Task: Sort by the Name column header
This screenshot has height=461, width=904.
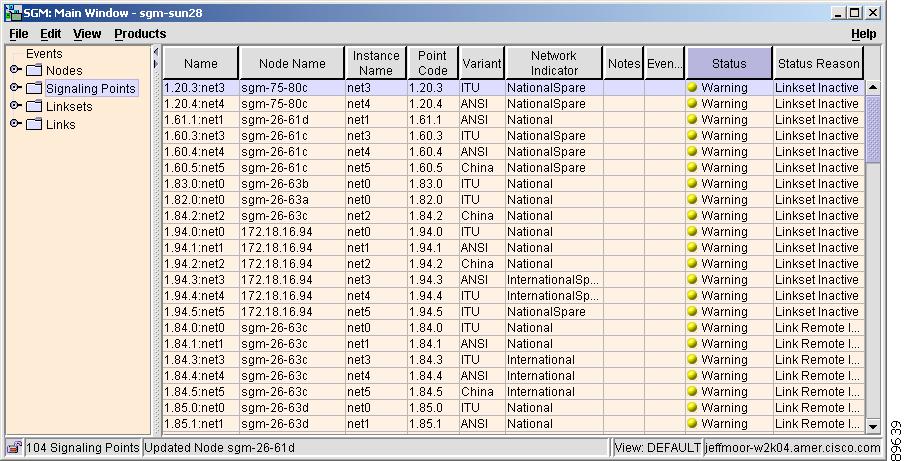Action: 201,63
